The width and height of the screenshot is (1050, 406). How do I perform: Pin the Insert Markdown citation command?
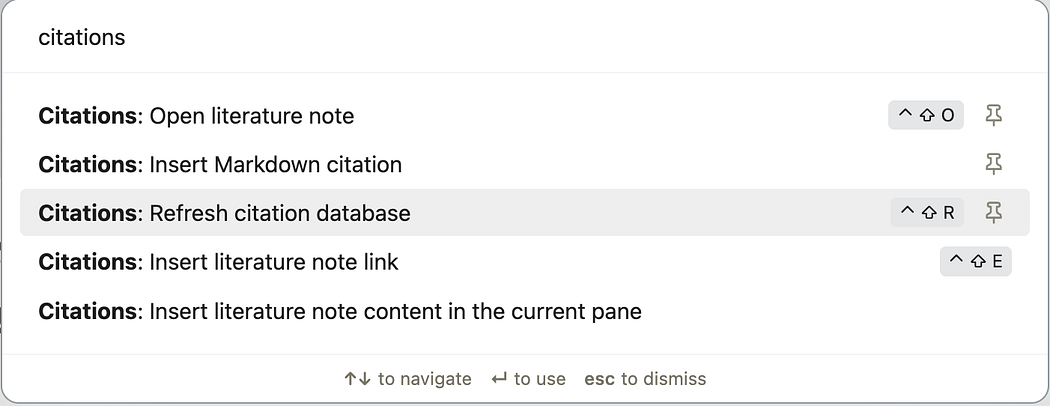[993, 164]
